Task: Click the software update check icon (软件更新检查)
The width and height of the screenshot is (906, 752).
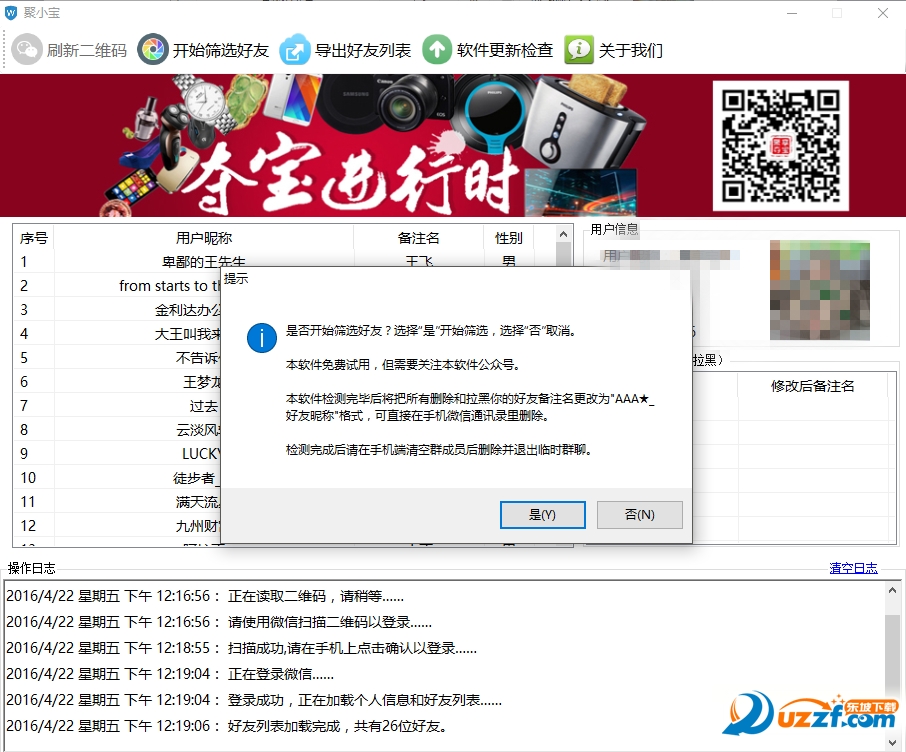Action: 437,50
